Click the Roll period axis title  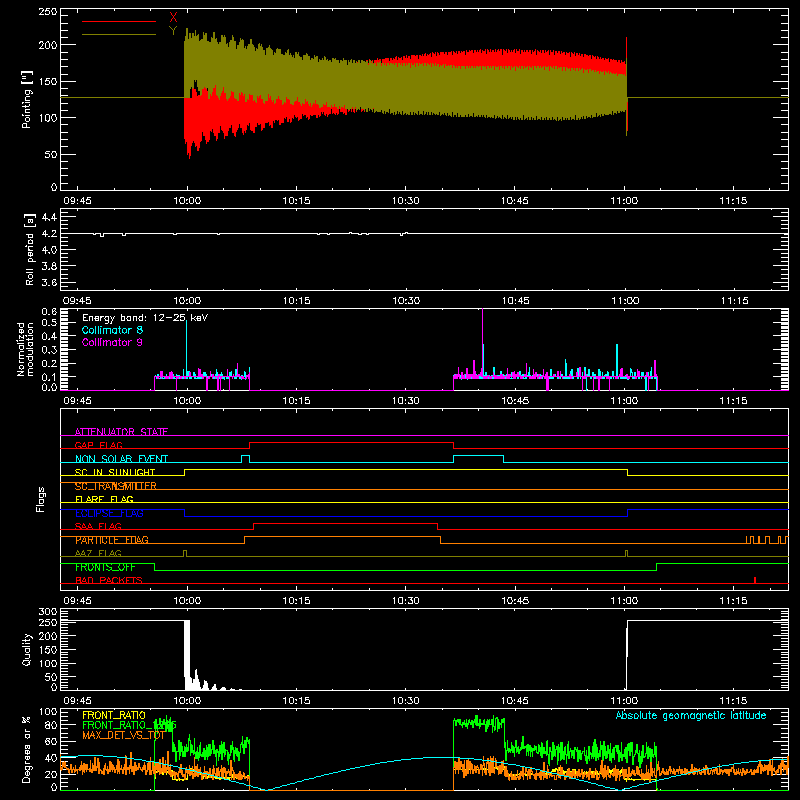coord(30,250)
